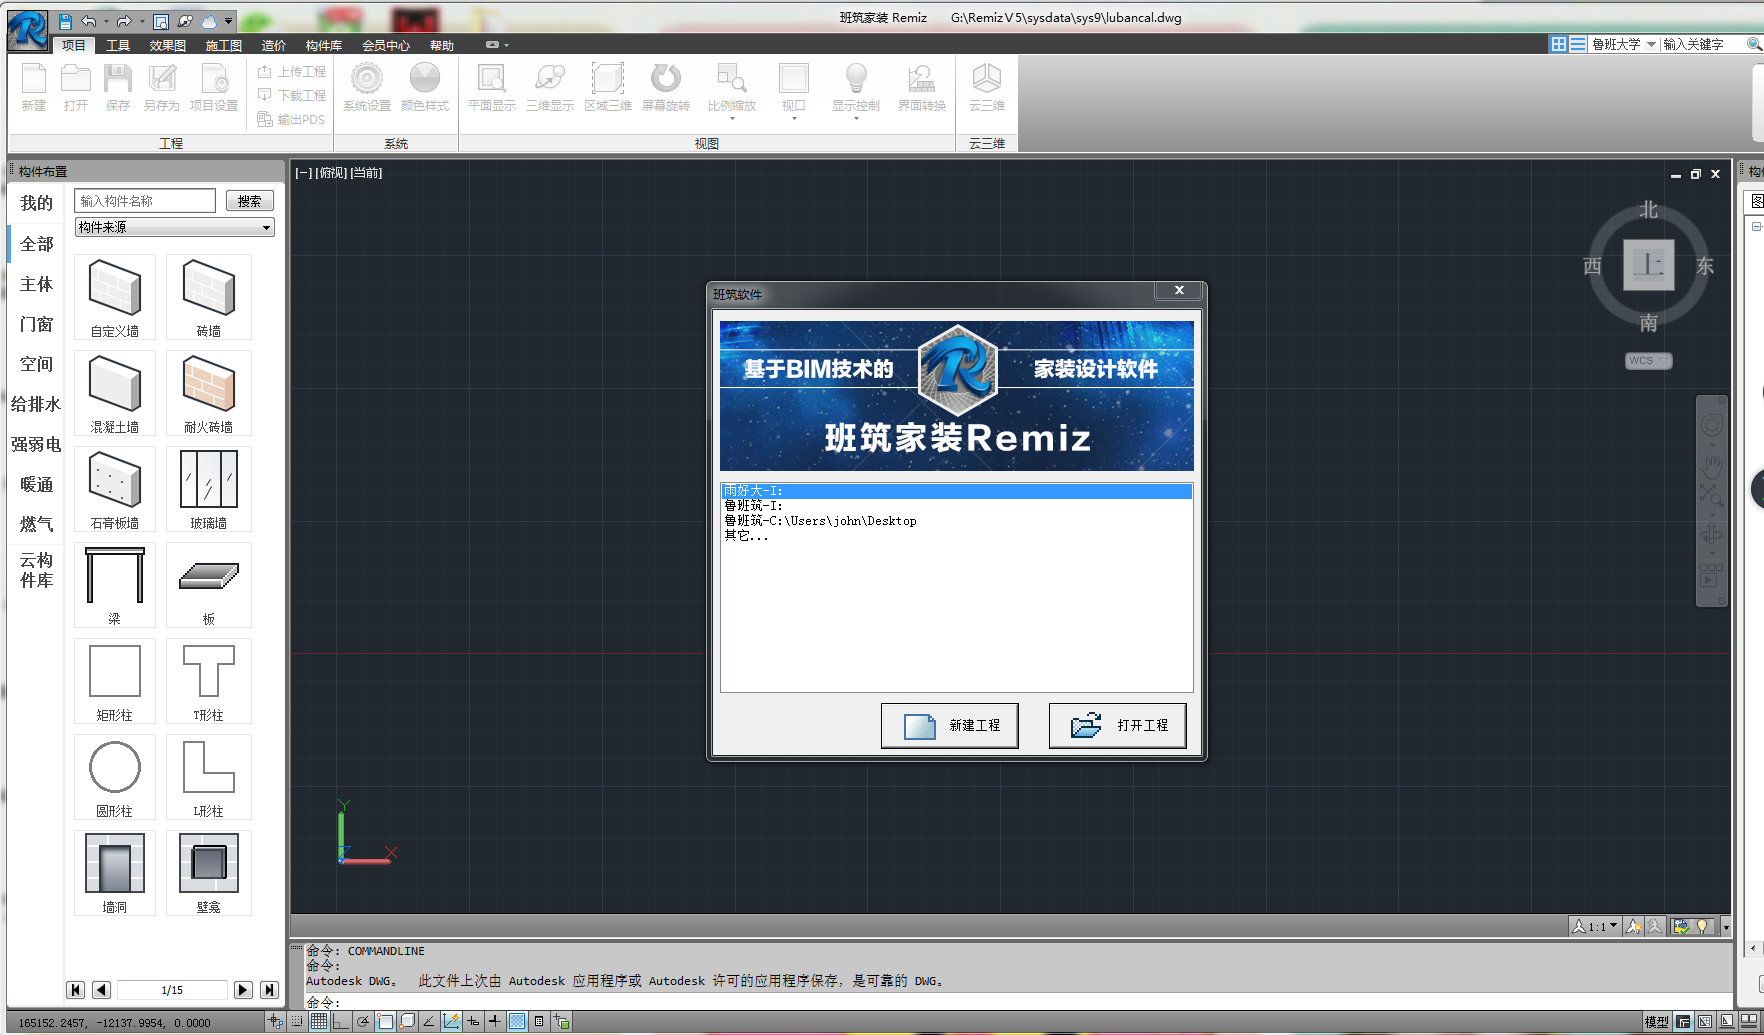Switch to 门窗 category in sidebar

click(36, 324)
